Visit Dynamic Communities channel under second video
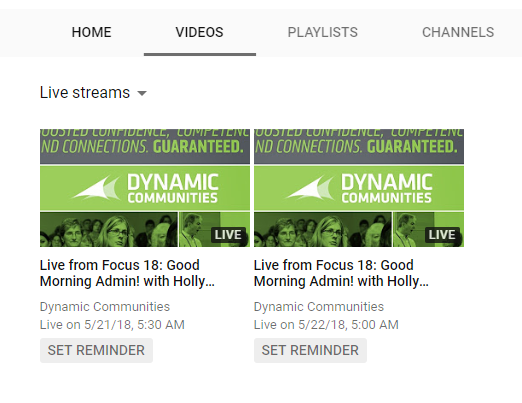522x403 pixels. [319, 307]
